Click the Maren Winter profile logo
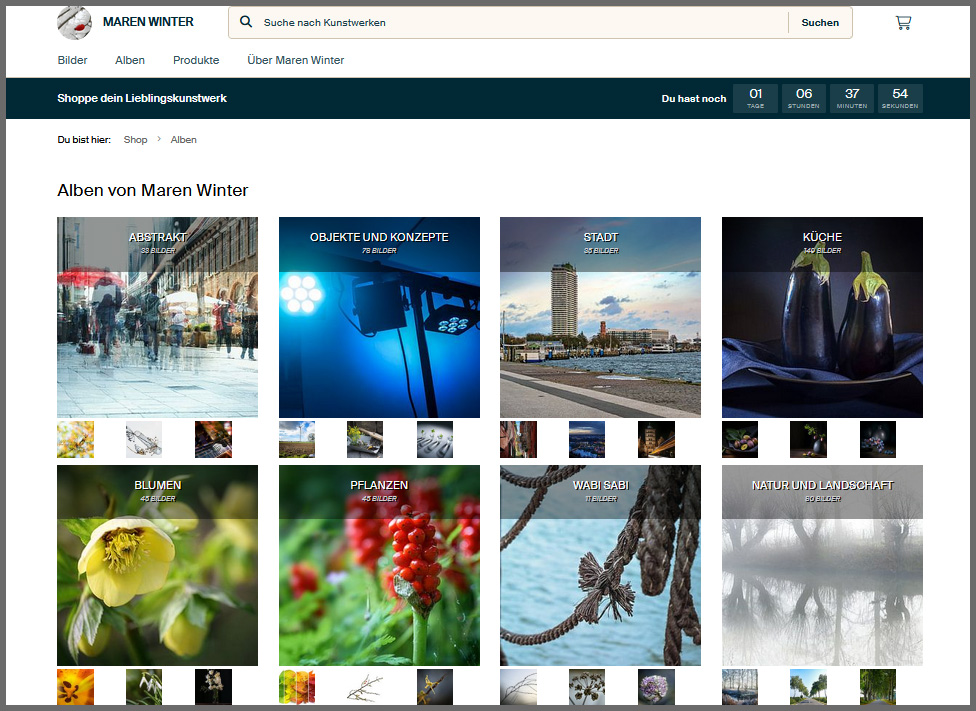976x711 pixels. pos(74,22)
